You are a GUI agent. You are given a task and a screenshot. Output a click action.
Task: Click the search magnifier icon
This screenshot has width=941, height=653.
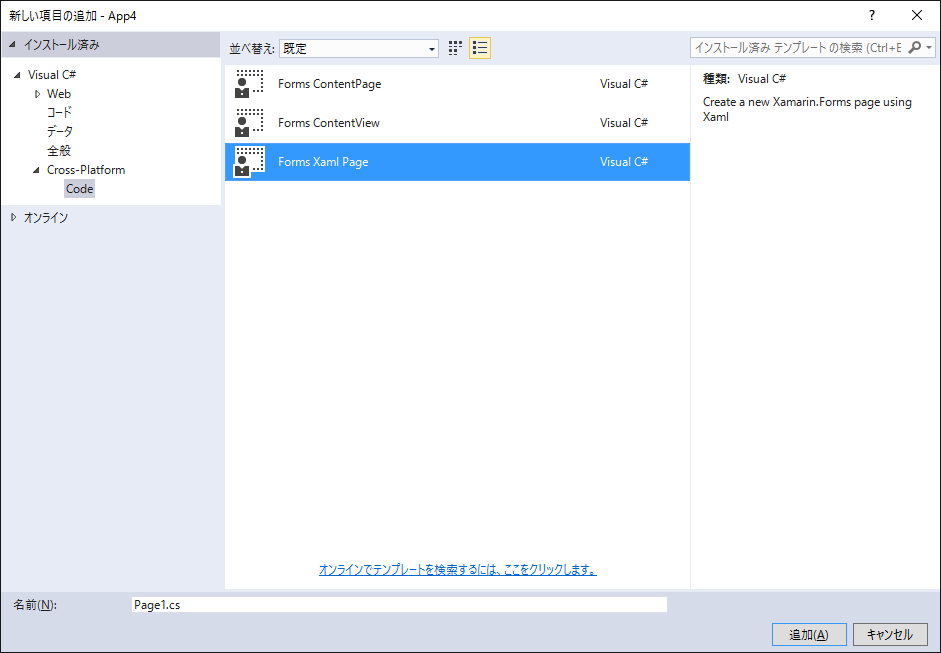[x=915, y=48]
